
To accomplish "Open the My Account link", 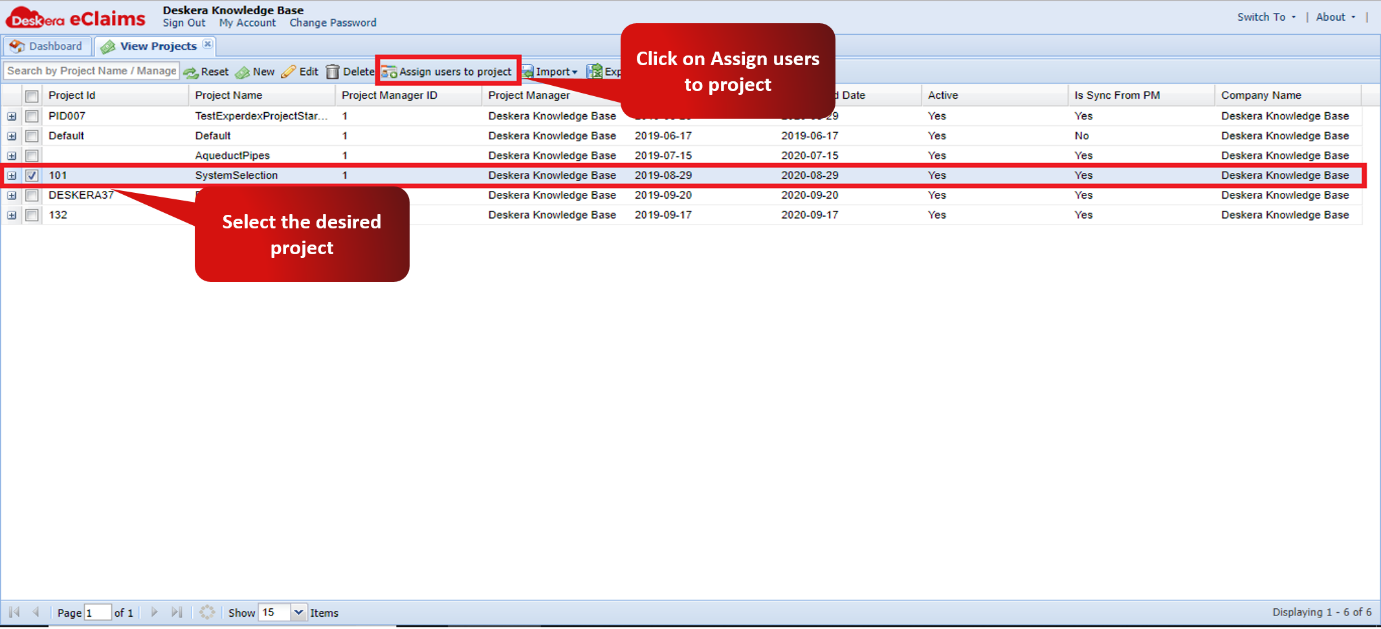I will click(x=247, y=23).
